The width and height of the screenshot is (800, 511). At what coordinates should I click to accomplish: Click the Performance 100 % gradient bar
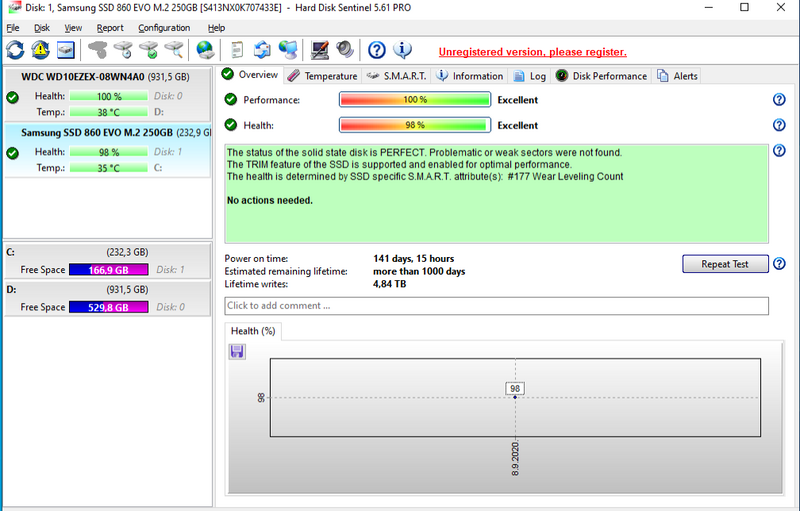click(x=415, y=99)
